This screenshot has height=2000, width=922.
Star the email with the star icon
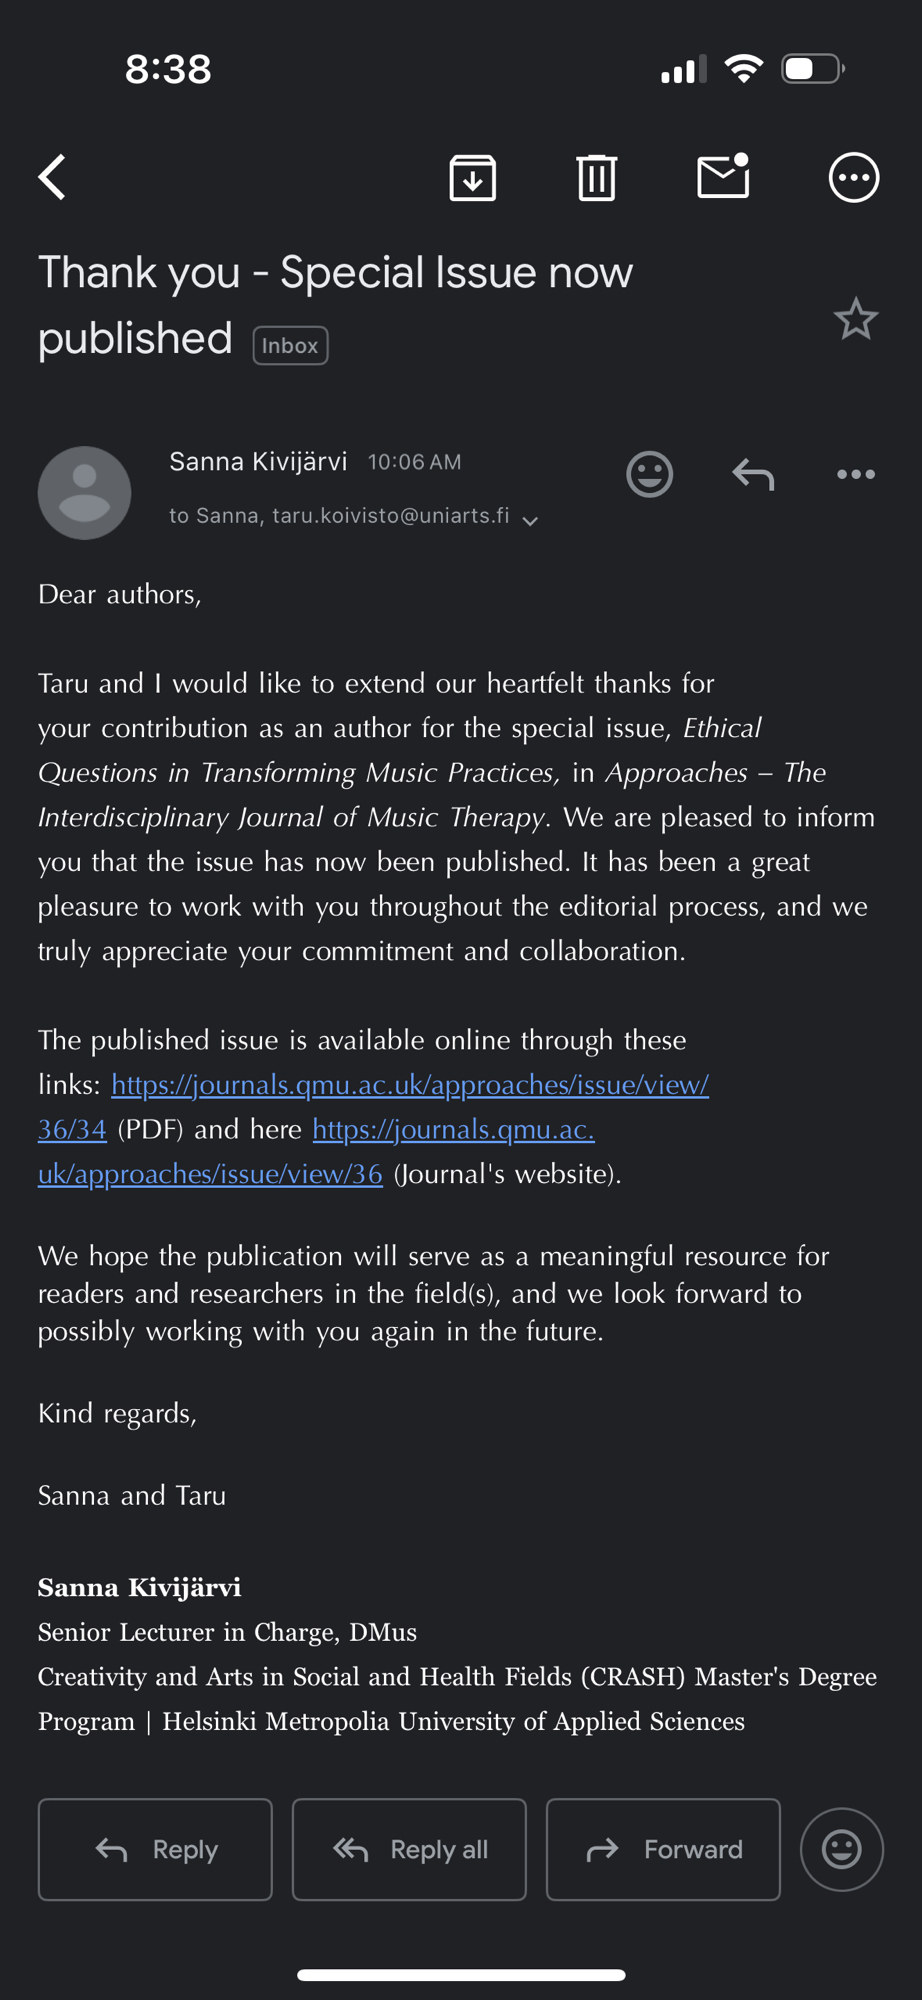point(855,320)
